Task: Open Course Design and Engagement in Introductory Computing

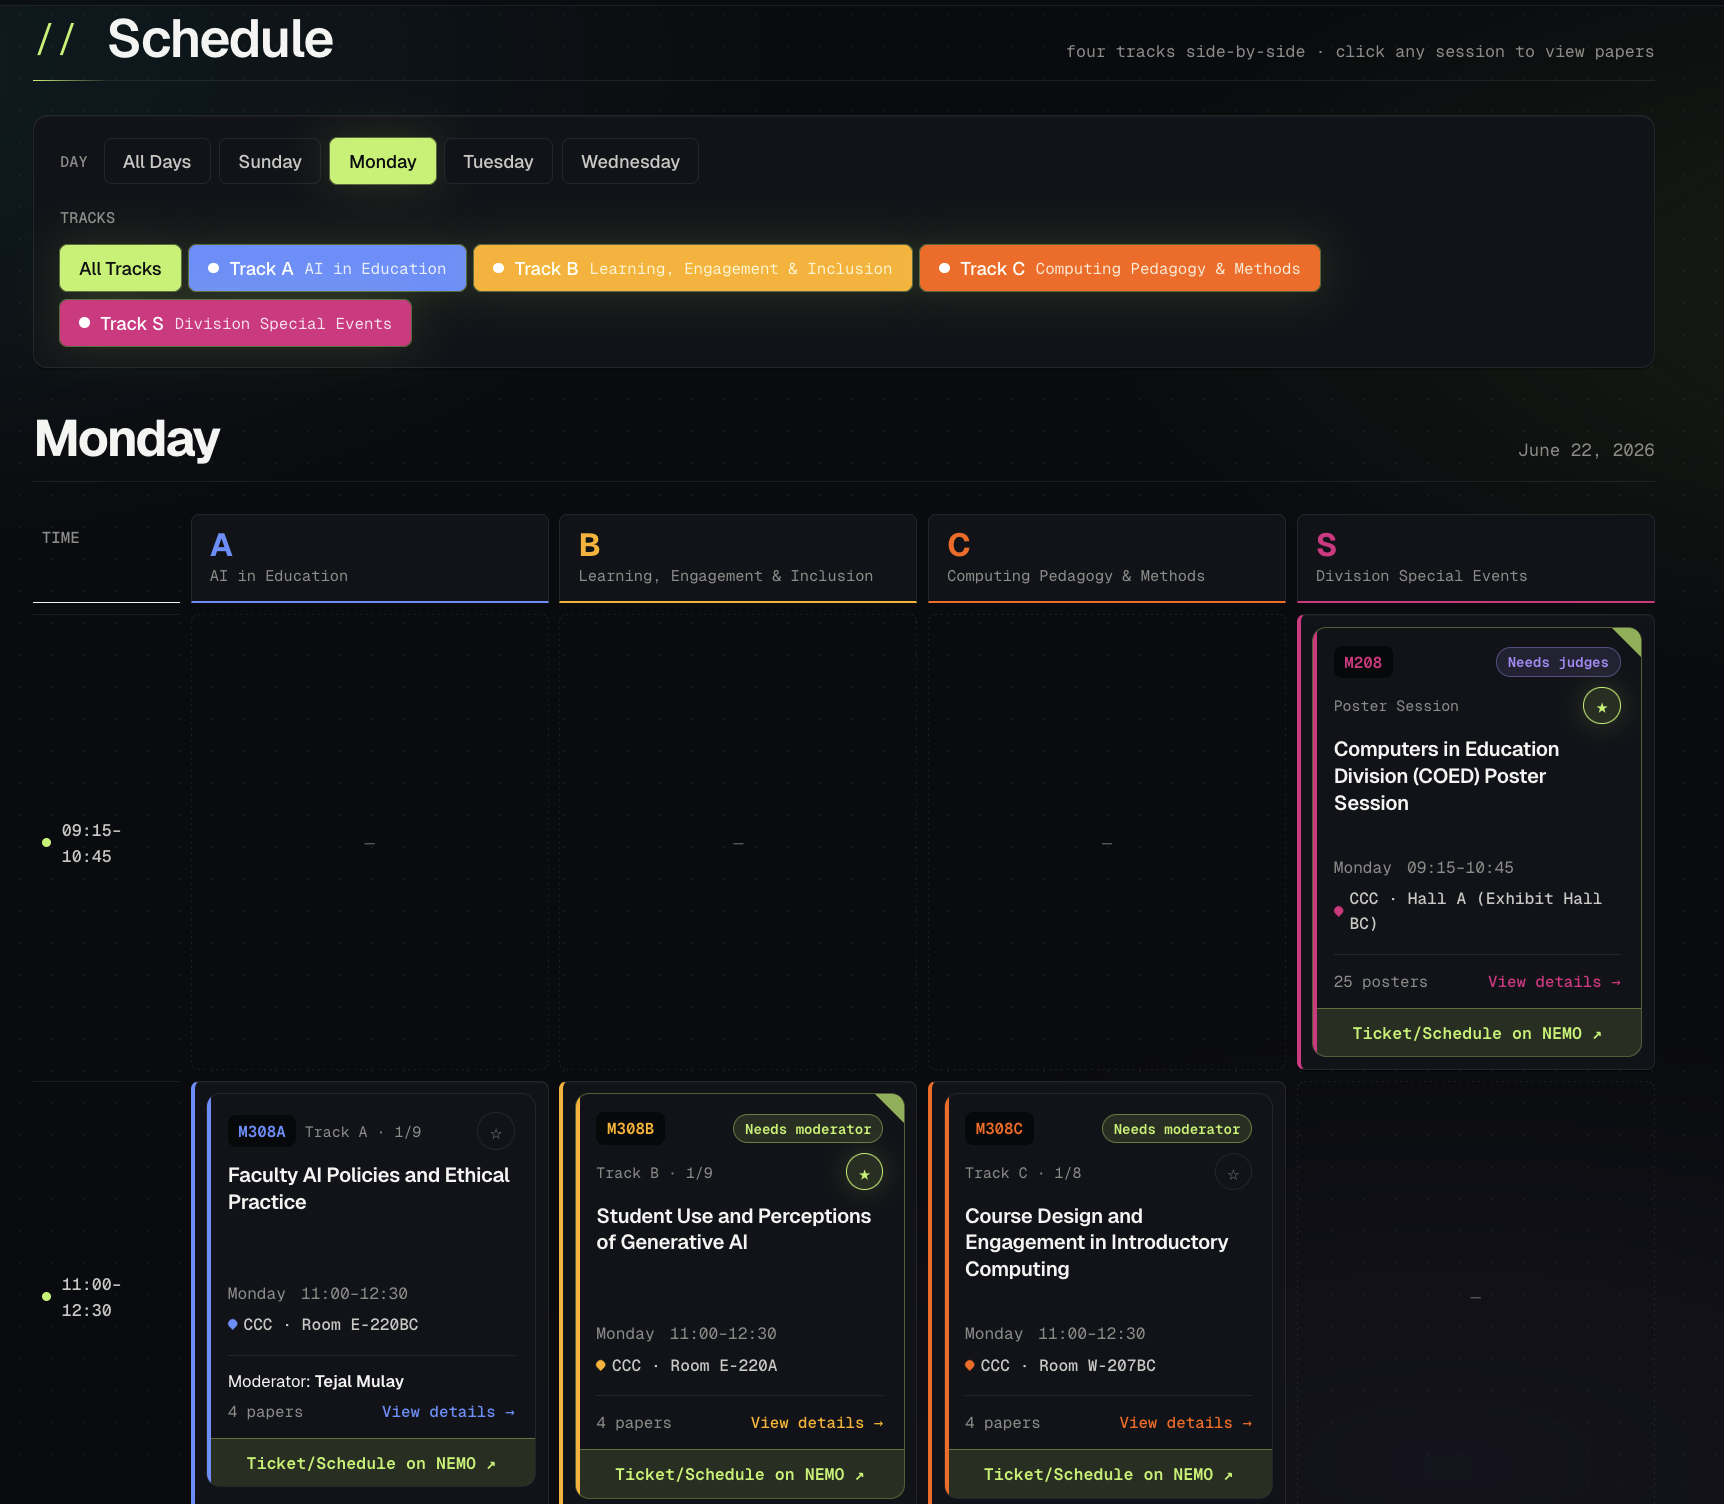Action: (x=1097, y=1242)
